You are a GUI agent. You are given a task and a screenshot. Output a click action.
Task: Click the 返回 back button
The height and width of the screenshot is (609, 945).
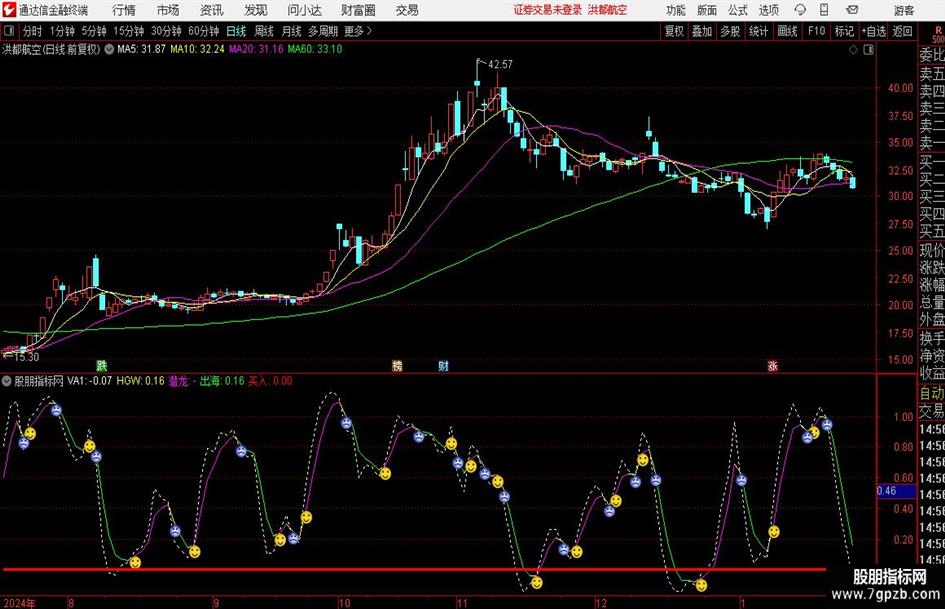pos(902,31)
